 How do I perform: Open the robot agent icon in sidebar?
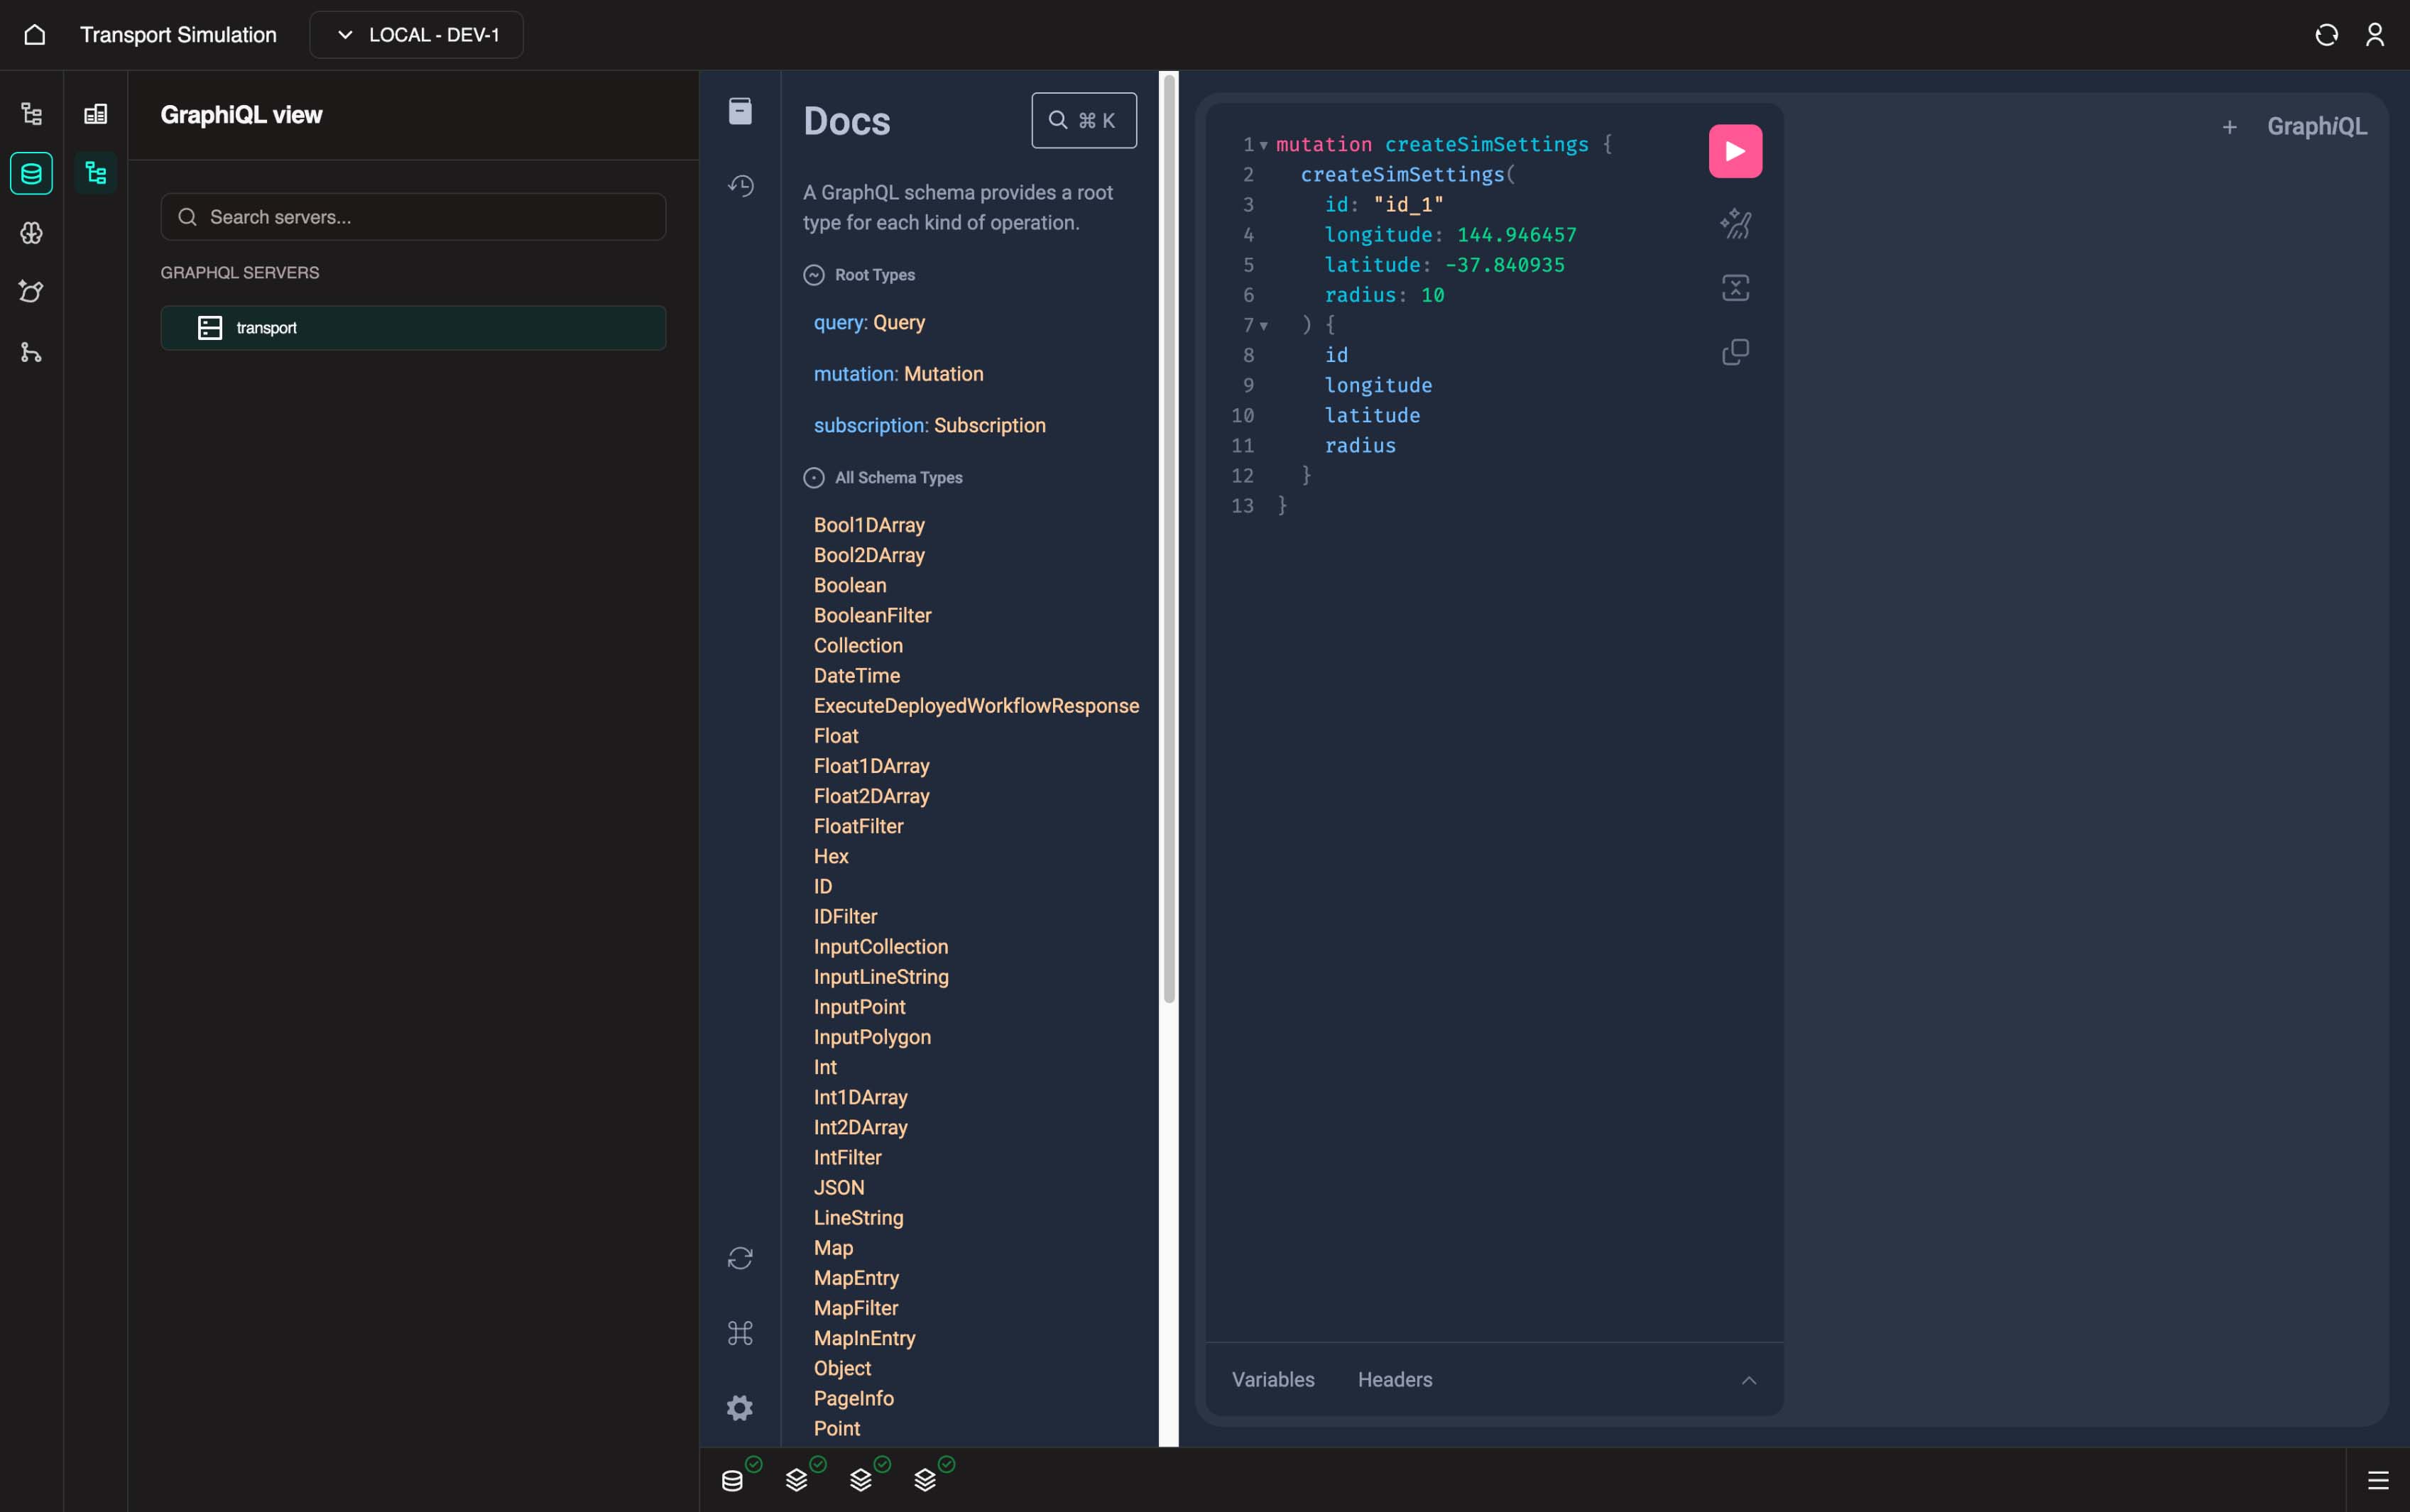click(x=32, y=292)
